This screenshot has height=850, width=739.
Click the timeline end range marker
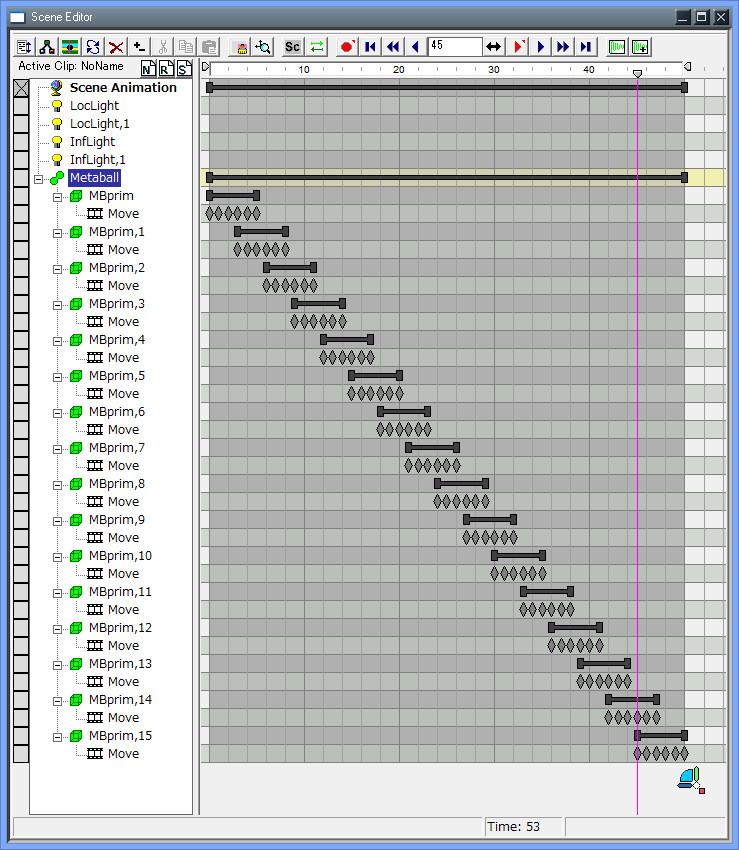(x=687, y=67)
